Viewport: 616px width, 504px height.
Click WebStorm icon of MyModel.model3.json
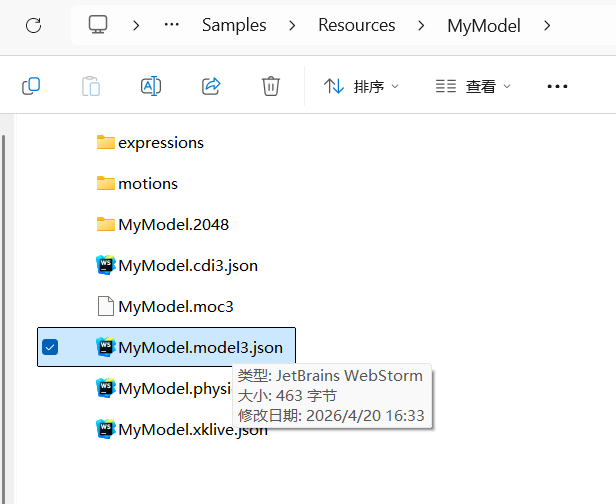pyautogui.click(x=106, y=347)
